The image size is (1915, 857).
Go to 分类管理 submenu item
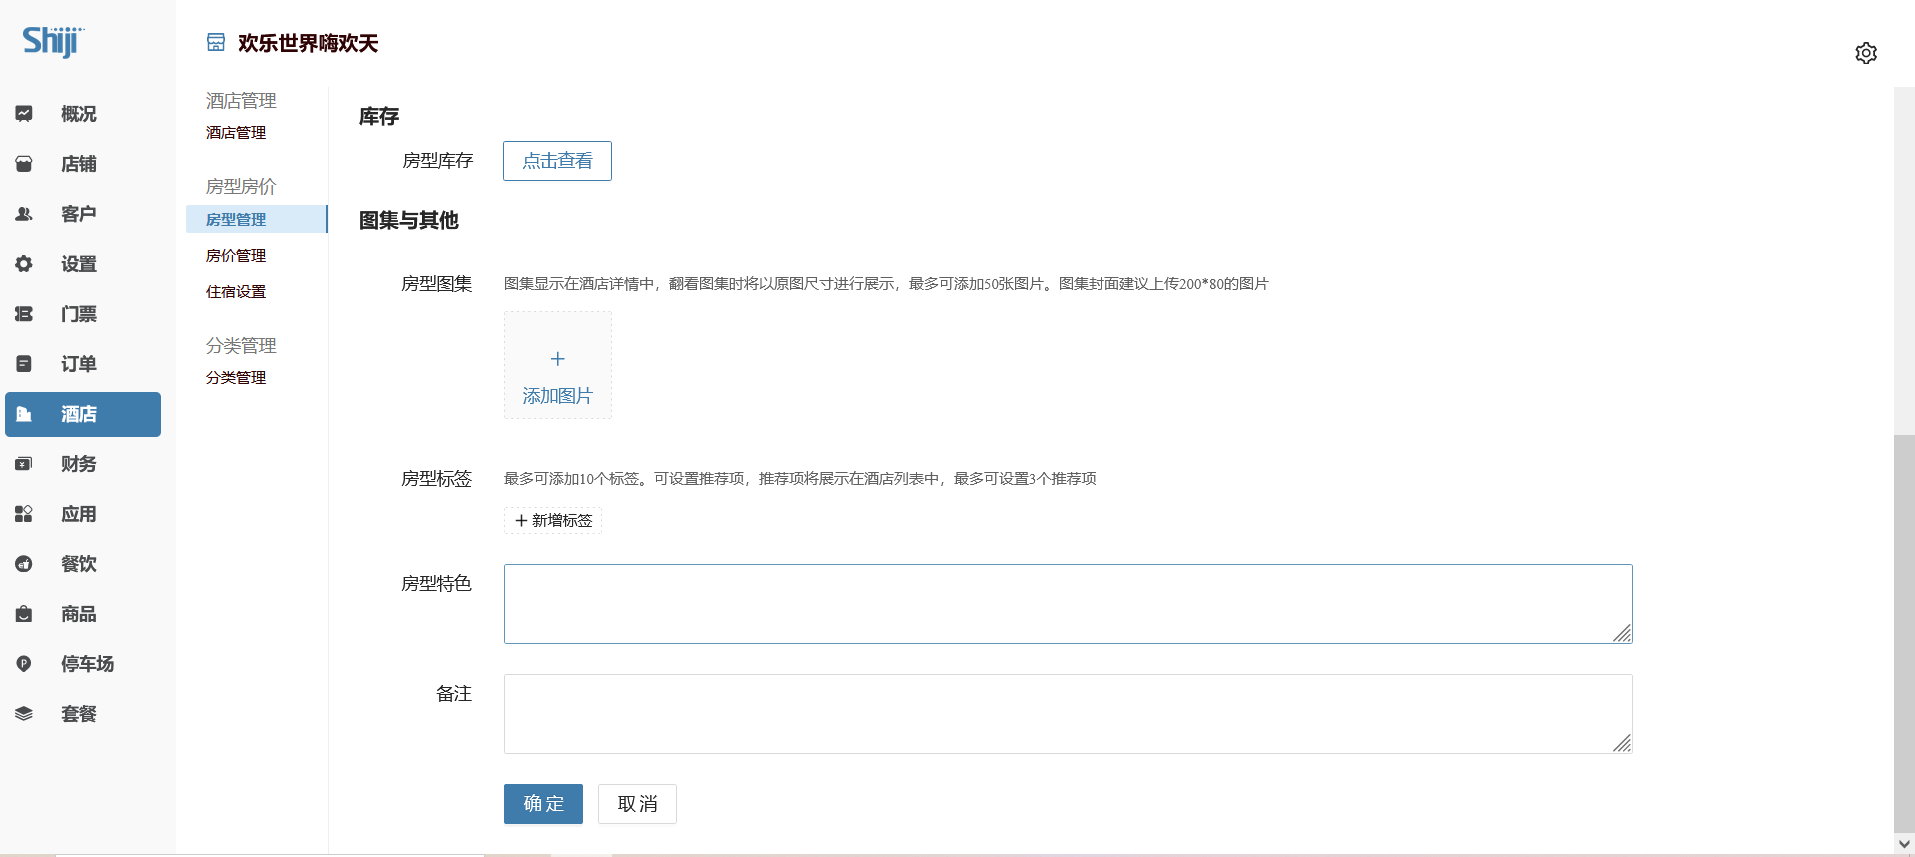[236, 378]
